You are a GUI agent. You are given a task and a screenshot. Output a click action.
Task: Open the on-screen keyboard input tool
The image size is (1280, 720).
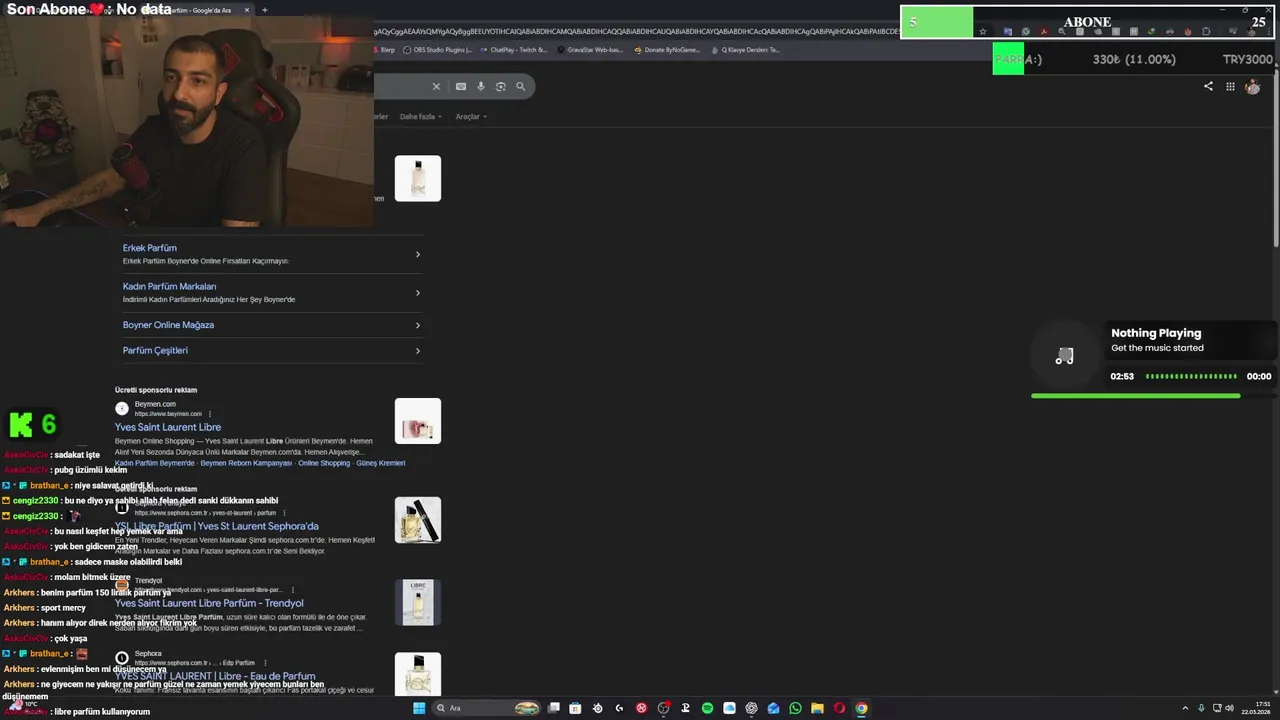point(461,86)
